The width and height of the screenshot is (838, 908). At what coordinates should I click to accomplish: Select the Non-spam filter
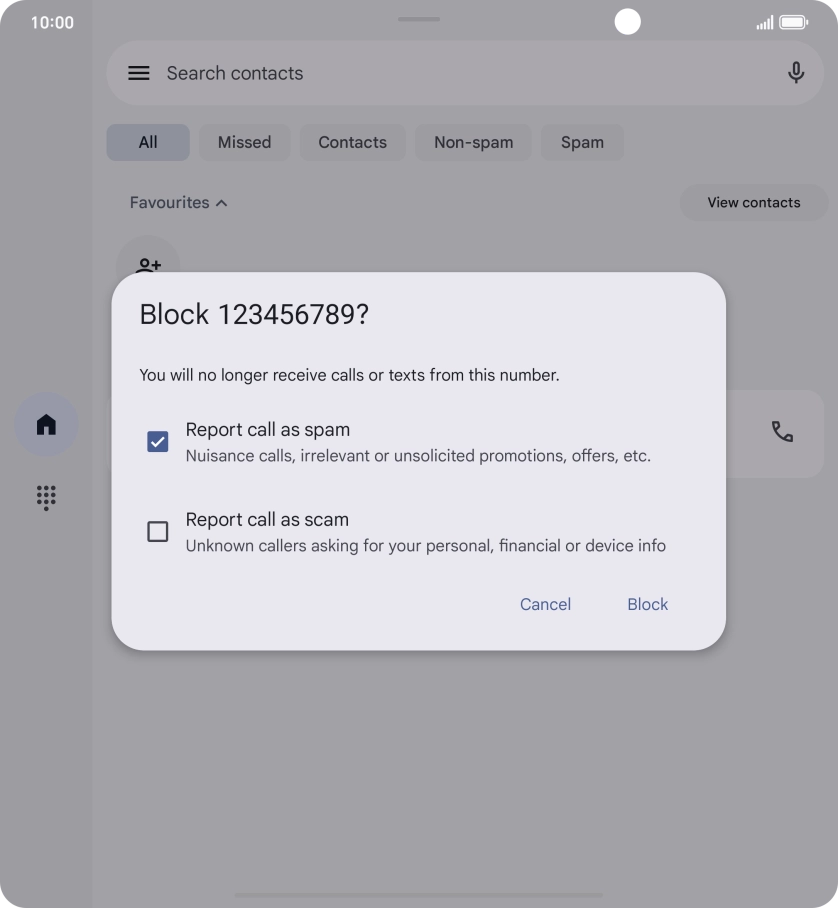click(x=472, y=142)
